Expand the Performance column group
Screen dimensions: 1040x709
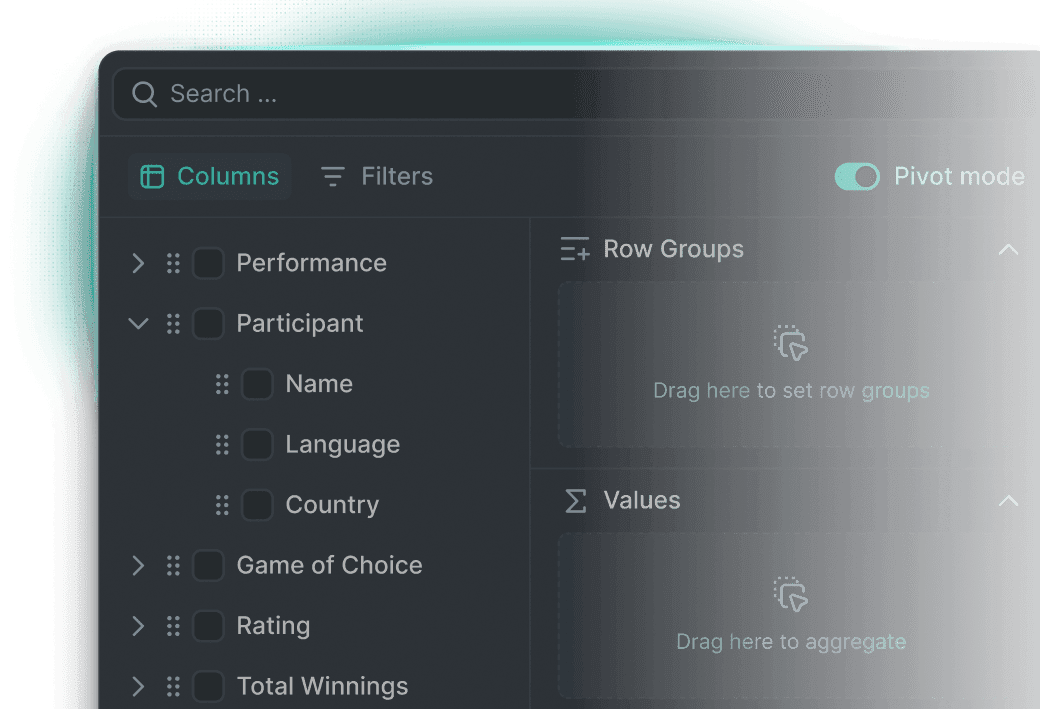click(x=138, y=263)
